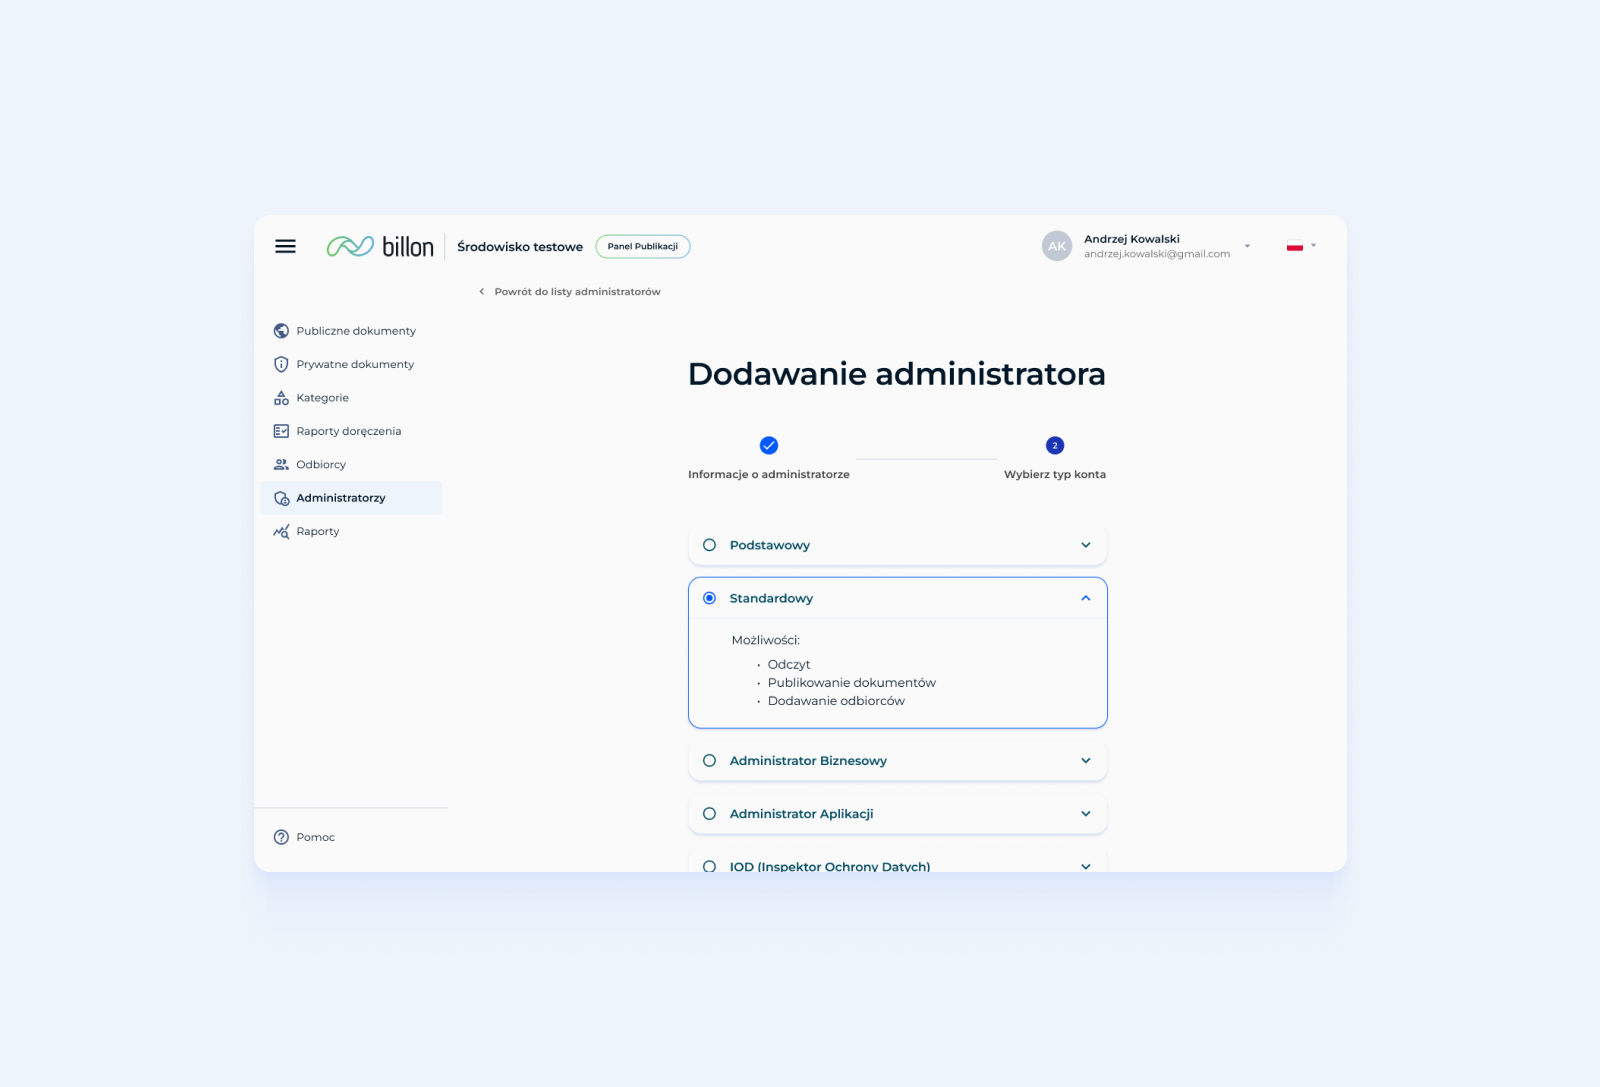Click the Środowisko testowe label
Image resolution: width=1600 pixels, height=1087 pixels.
(x=520, y=247)
